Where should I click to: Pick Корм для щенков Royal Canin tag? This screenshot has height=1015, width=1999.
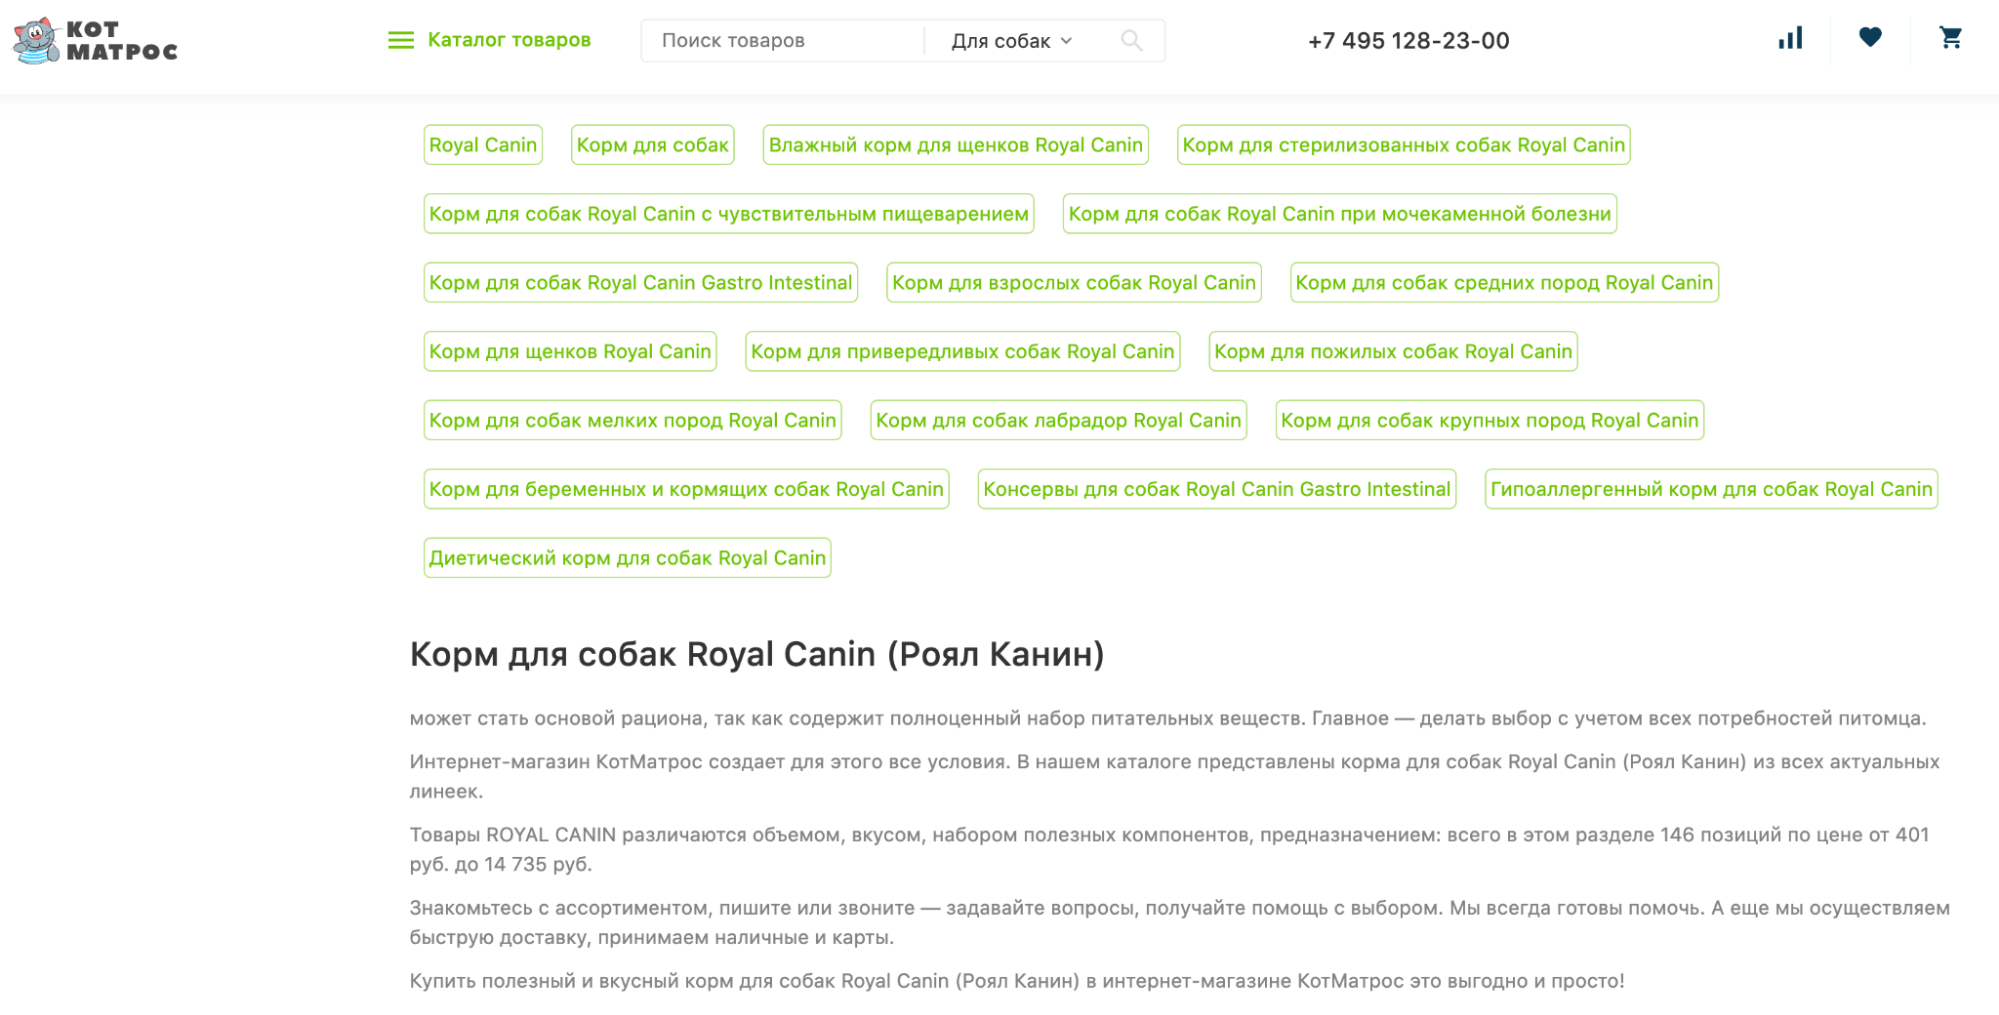pyautogui.click(x=570, y=352)
